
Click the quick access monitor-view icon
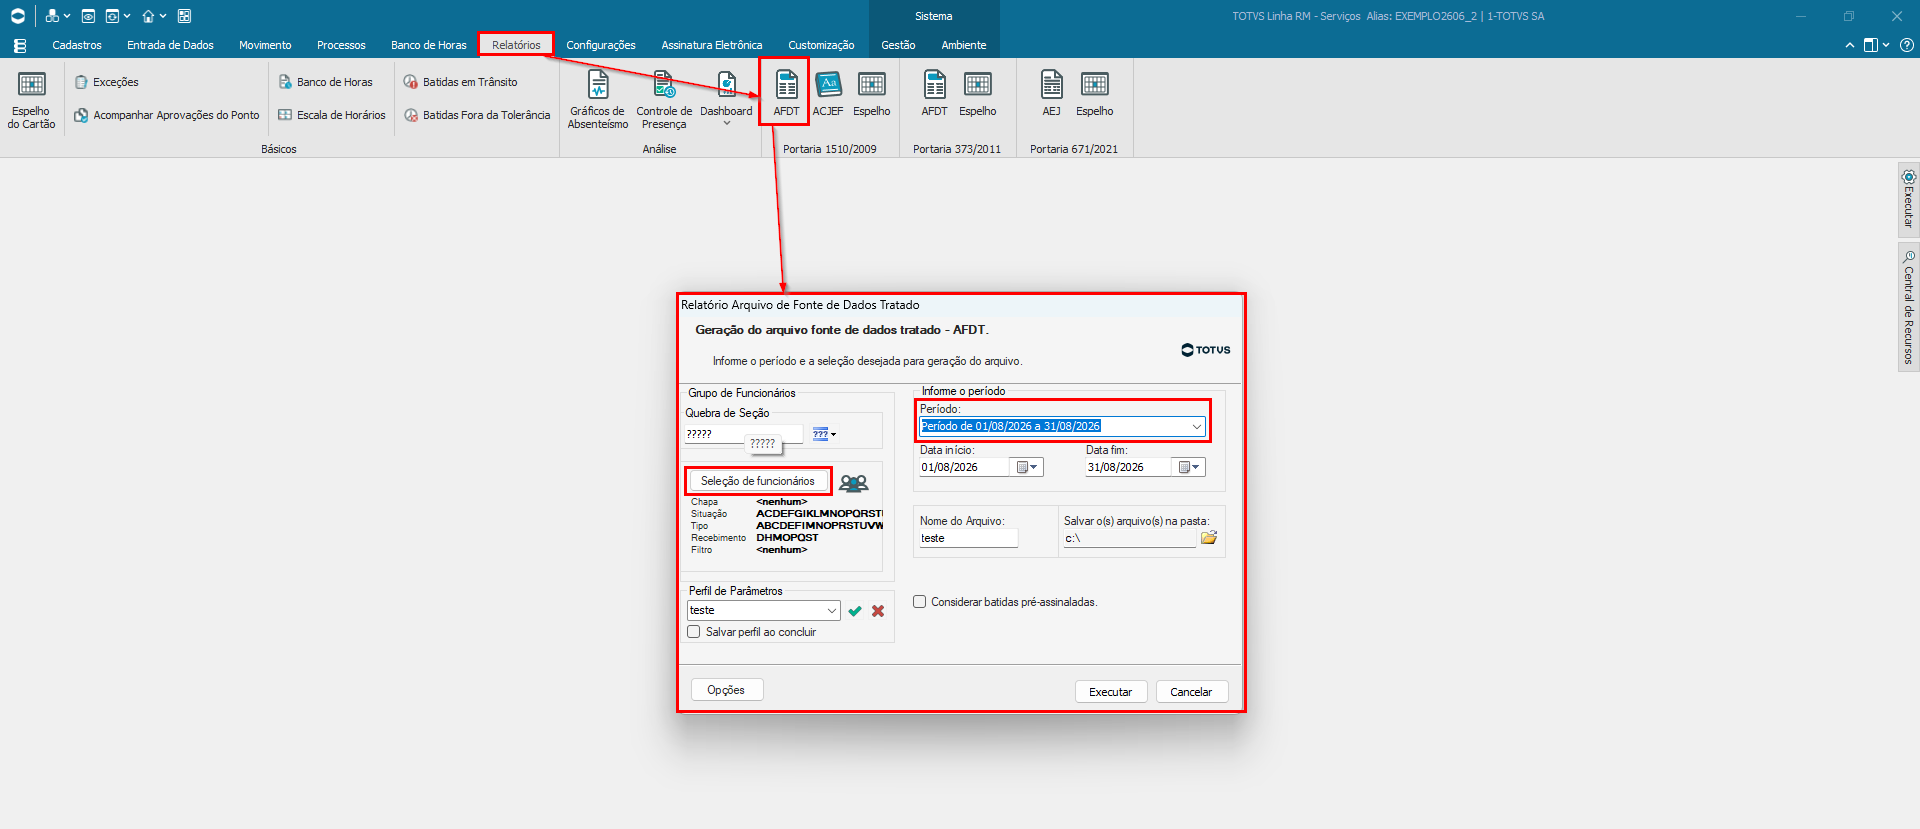[x=88, y=16]
